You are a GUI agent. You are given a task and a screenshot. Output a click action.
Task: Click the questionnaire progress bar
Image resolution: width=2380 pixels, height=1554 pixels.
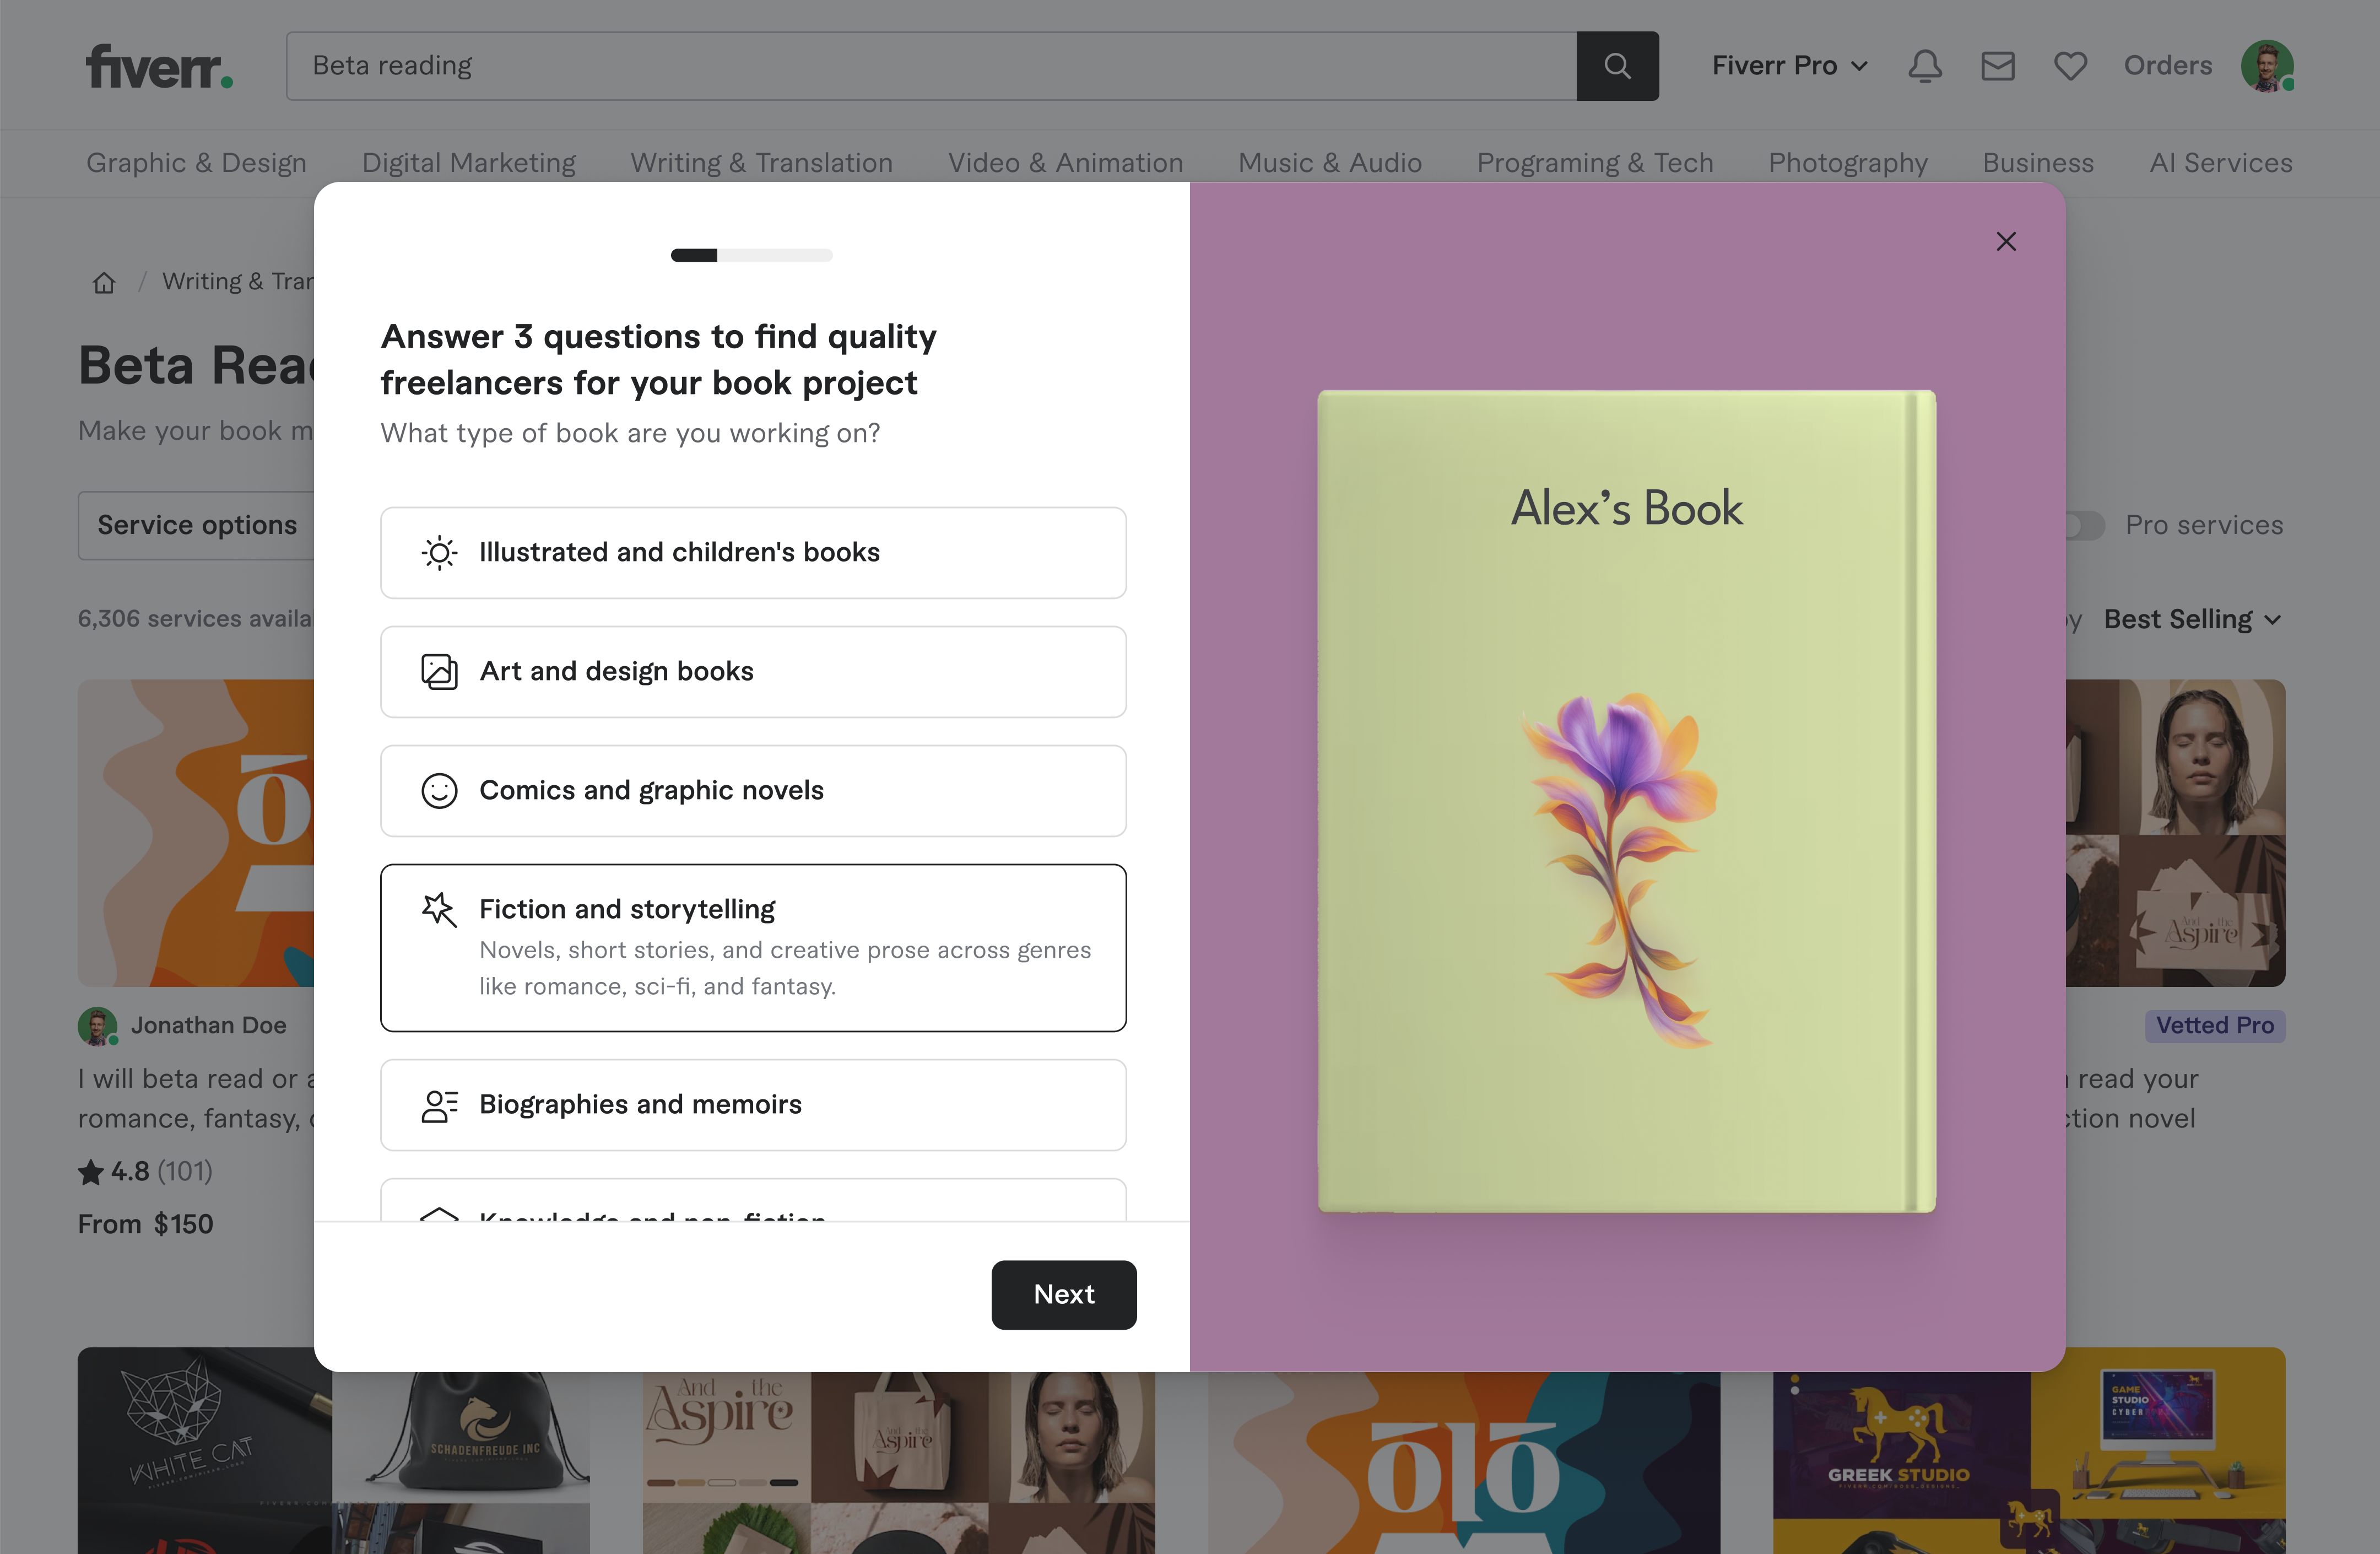click(751, 255)
